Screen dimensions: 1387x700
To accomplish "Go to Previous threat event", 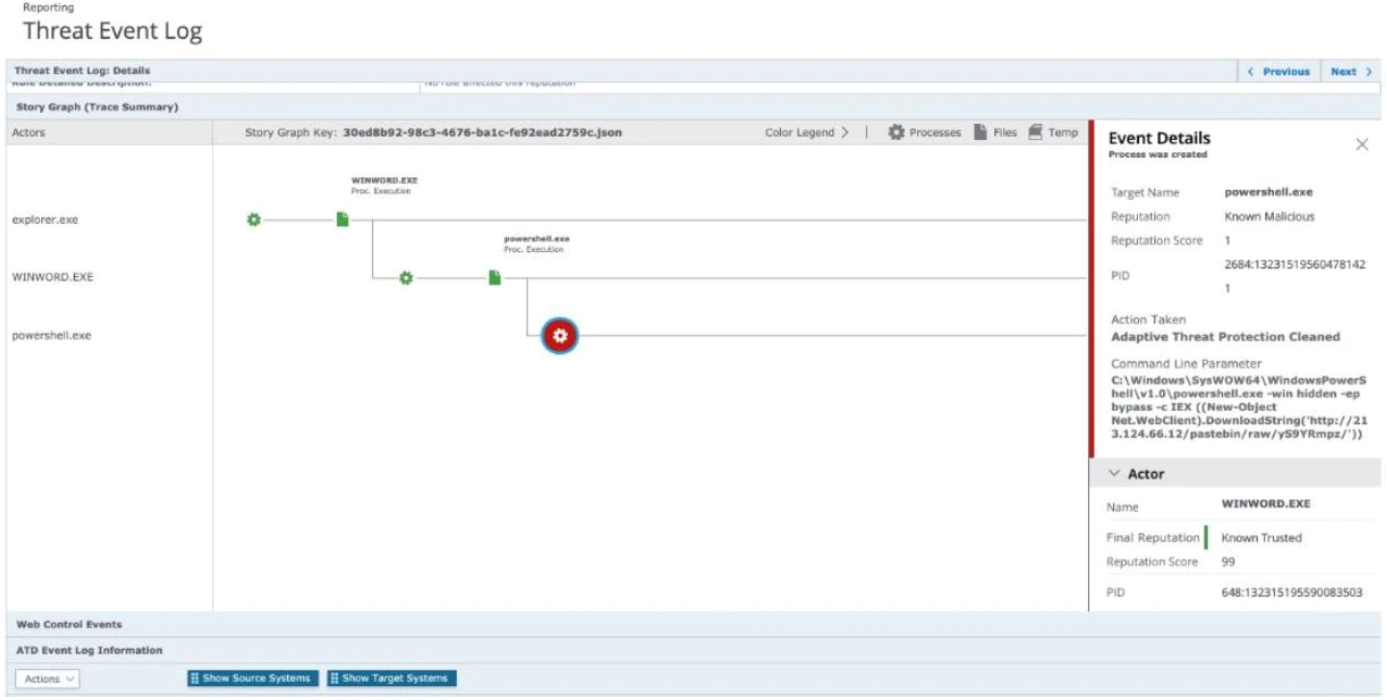I will pyautogui.click(x=1279, y=72).
